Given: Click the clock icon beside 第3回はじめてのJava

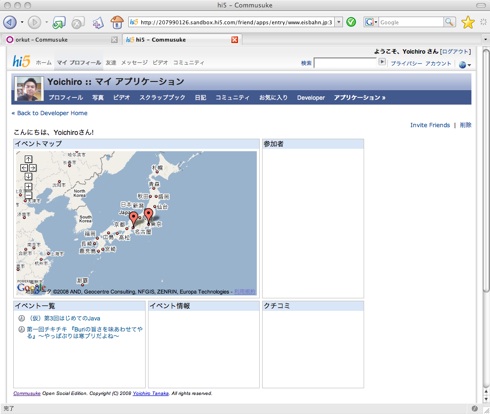Looking at the screenshot, I should [x=21, y=318].
